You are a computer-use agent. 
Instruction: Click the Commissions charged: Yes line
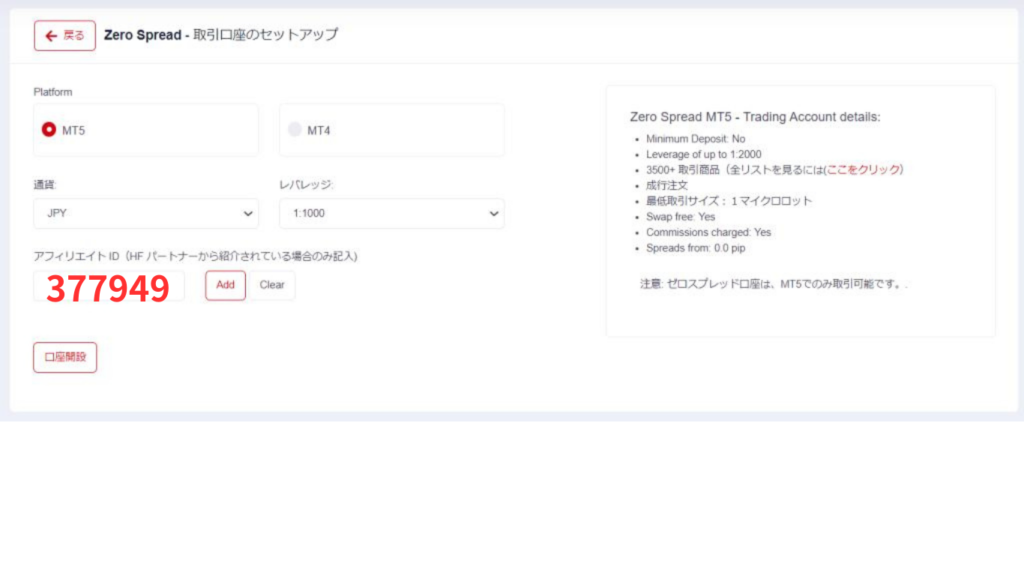coord(709,232)
